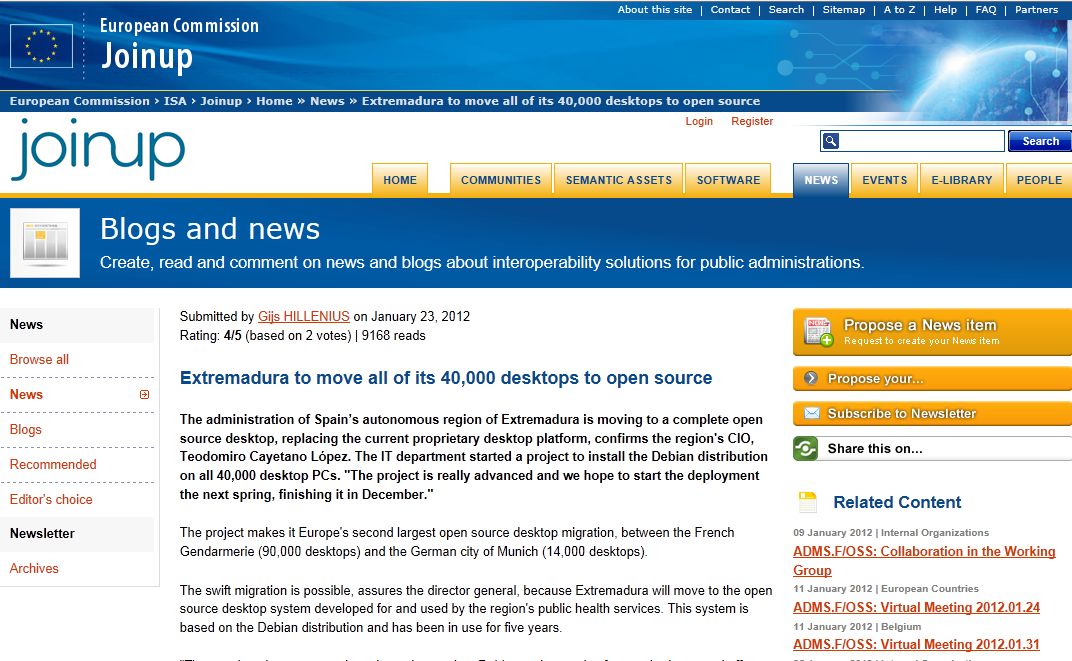1072x661 pixels.
Task: Go to News breadcrumb link
Action: tap(327, 101)
